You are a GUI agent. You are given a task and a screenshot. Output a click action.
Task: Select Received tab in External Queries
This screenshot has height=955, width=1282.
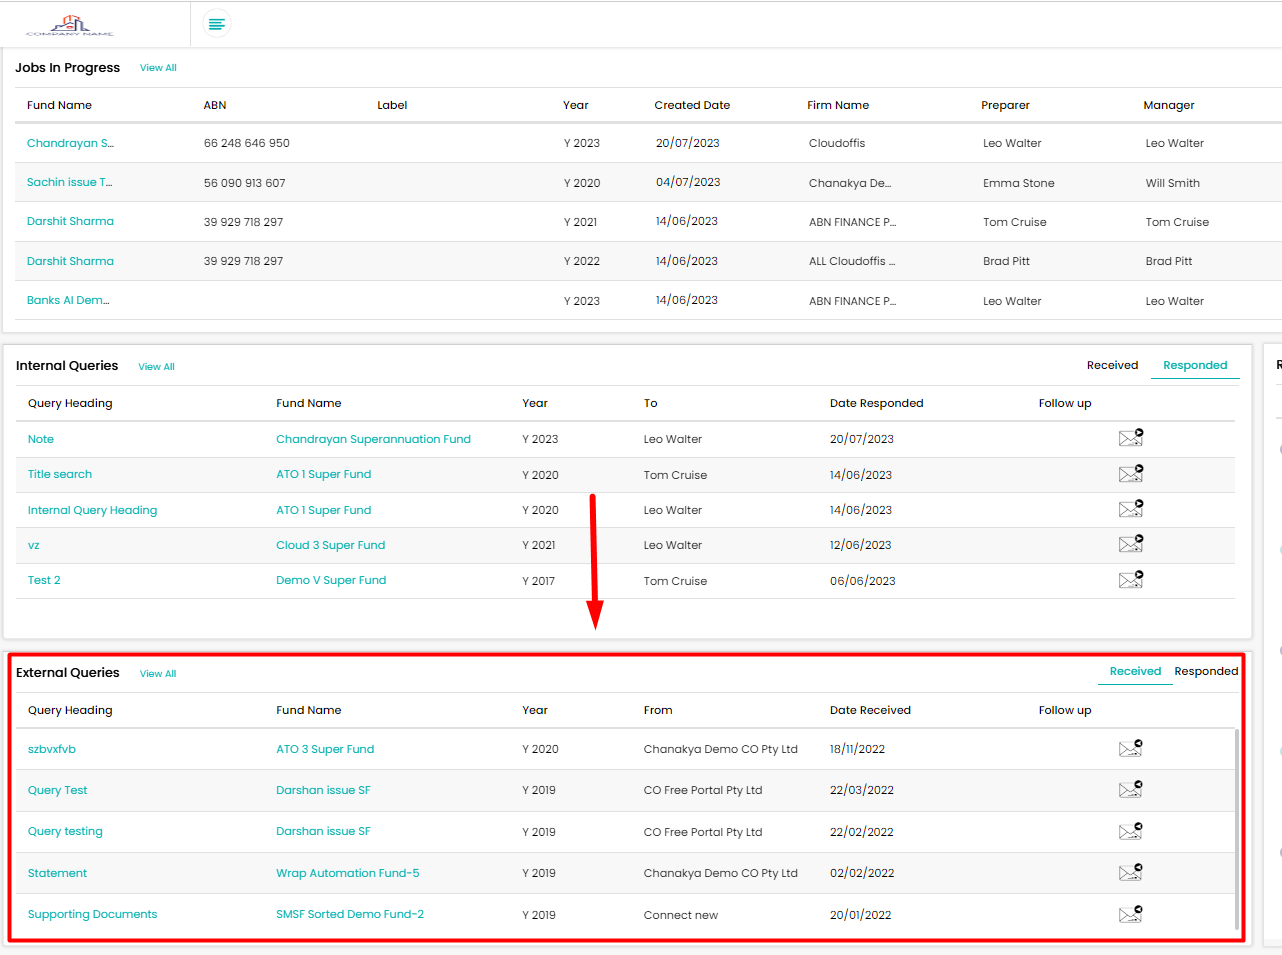tap(1135, 671)
